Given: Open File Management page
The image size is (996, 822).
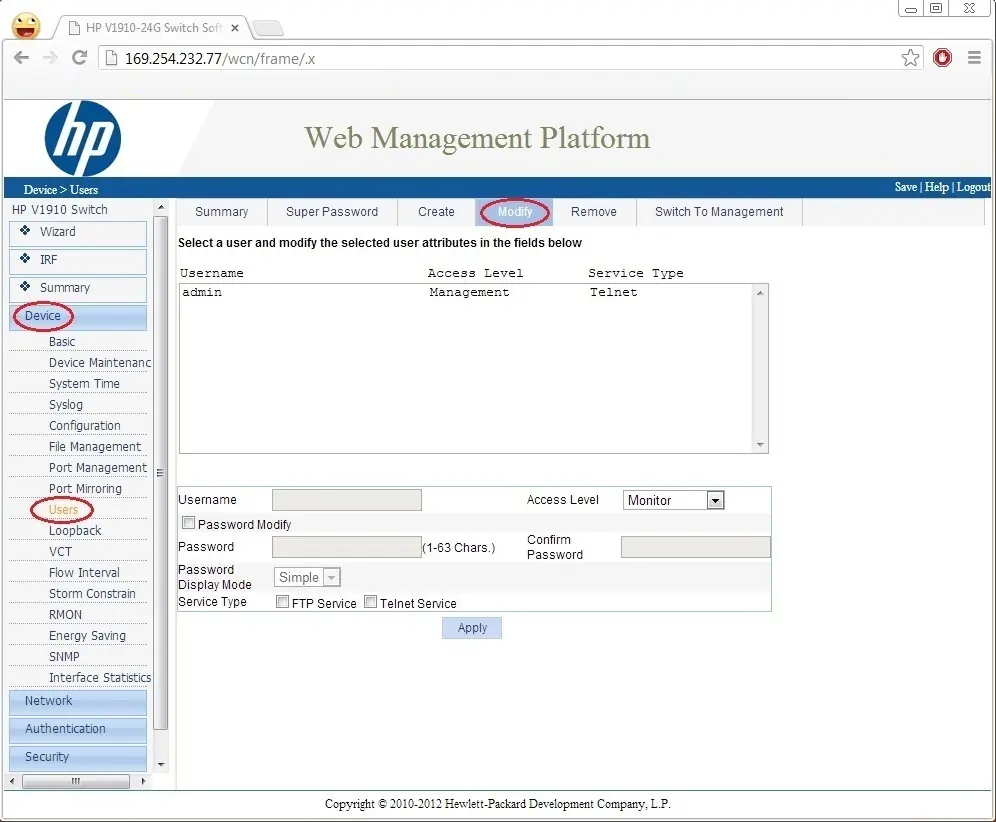Looking at the screenshot, I should 95,447.
